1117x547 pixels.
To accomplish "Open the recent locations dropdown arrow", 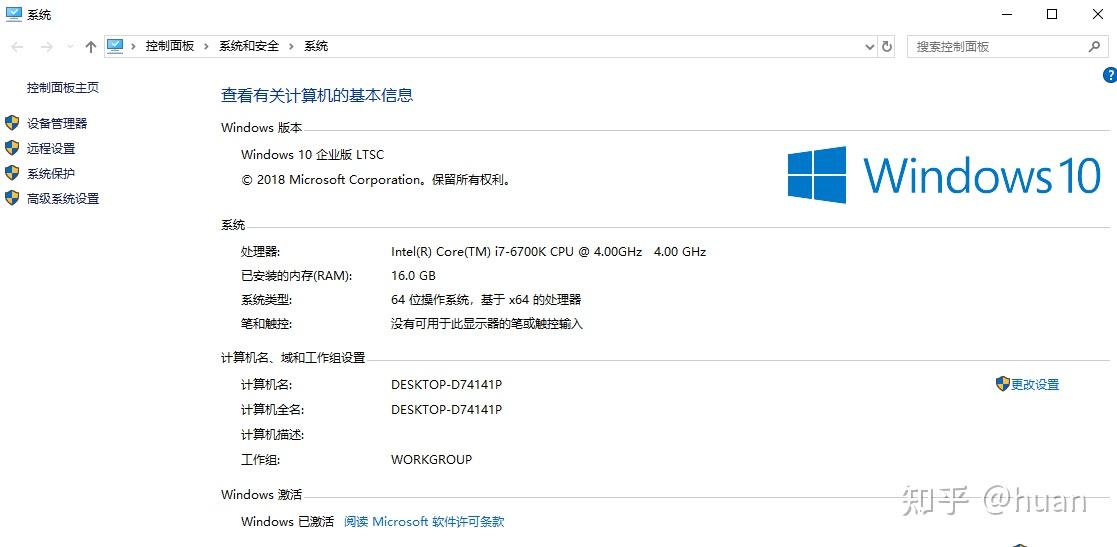I will 70,46.
